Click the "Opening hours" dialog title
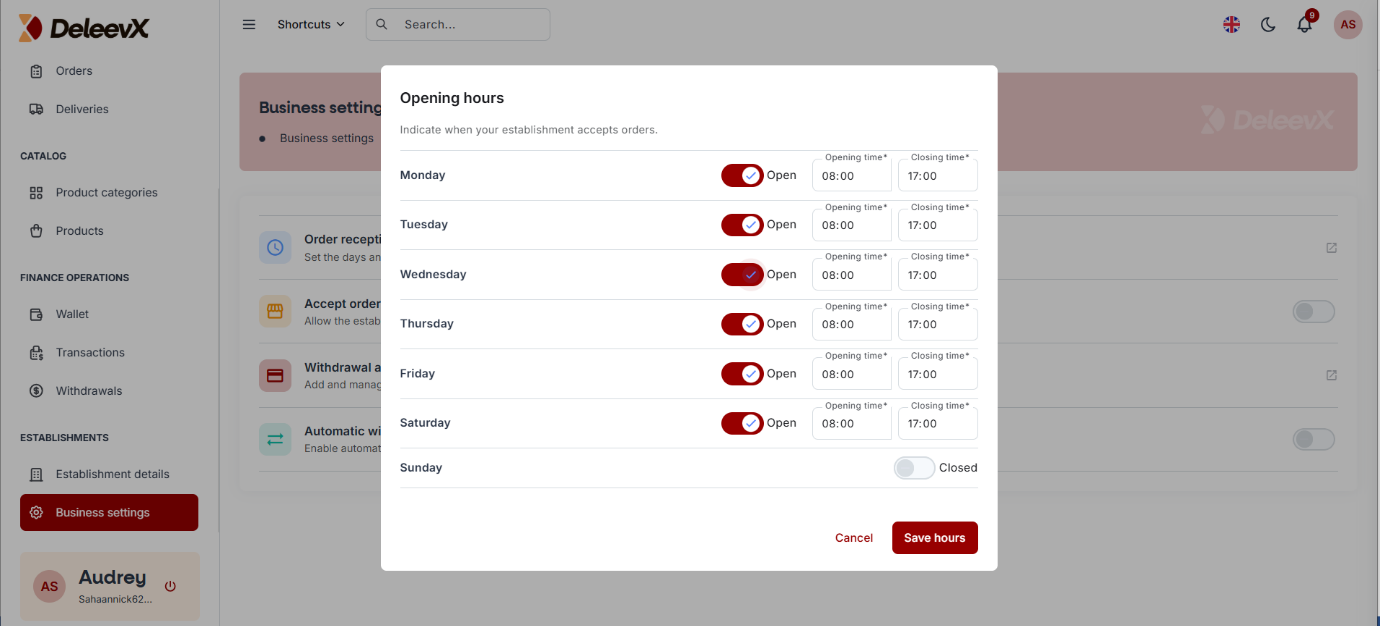The width and height of the screenshot is (1380, 626). point(452,98)
